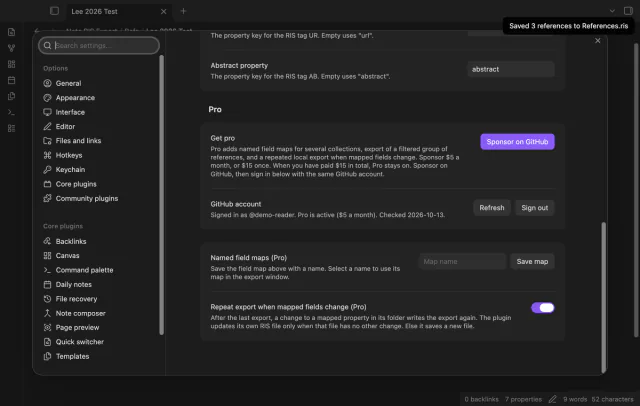This screenshot has width=640, height=406.
Task: Click the graph view ribbon icon
Action: [x=11, y=48]
